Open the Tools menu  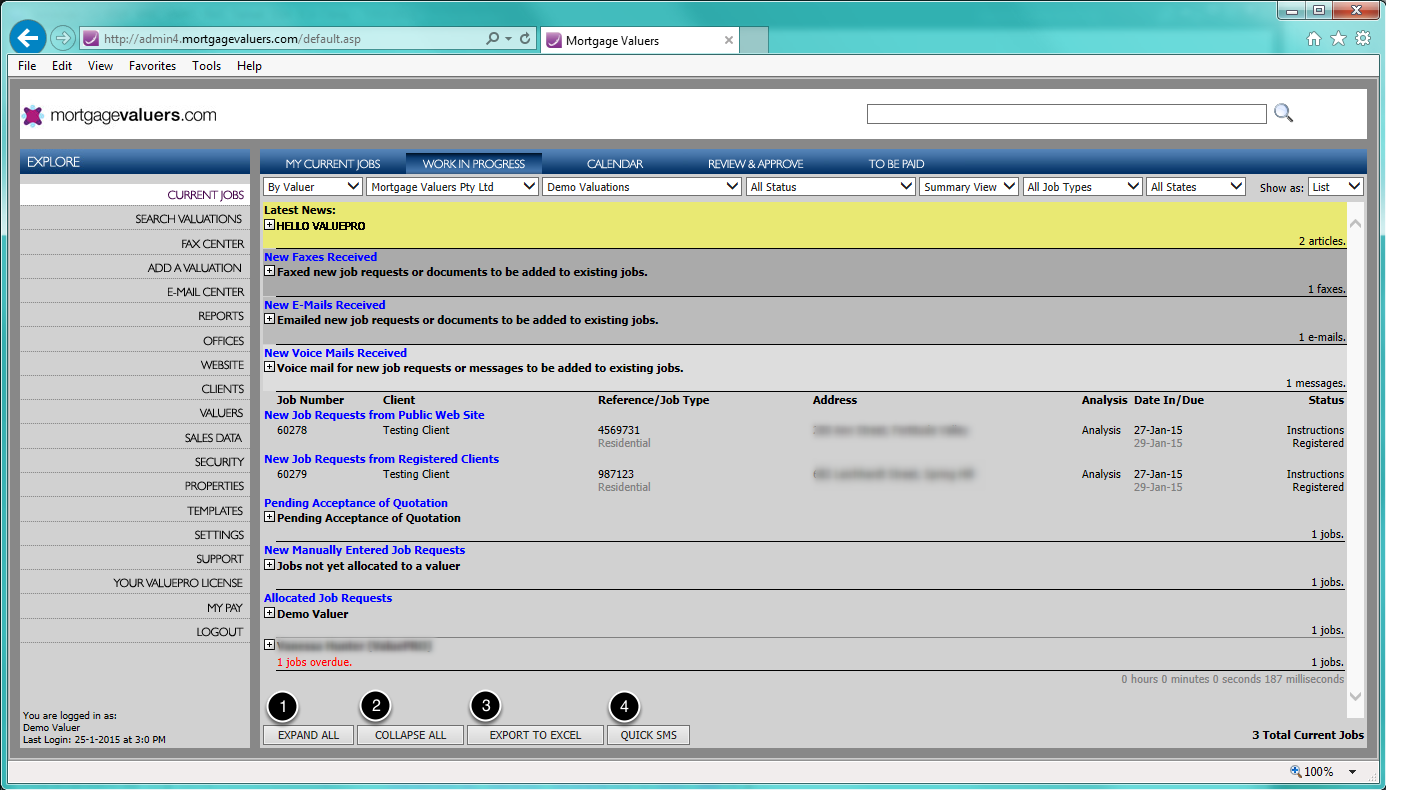pos(207,66)
